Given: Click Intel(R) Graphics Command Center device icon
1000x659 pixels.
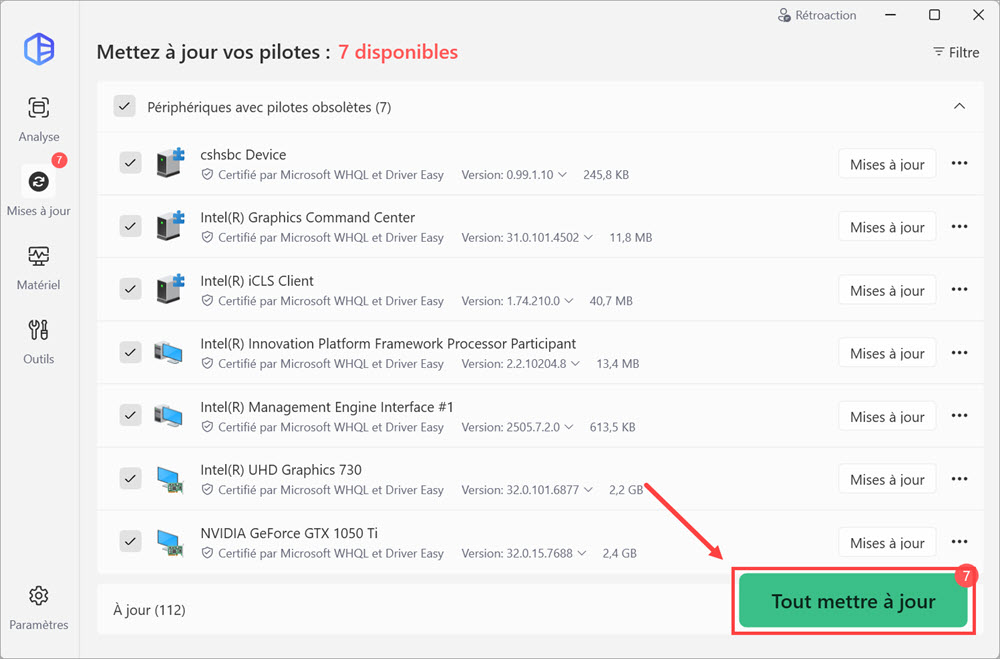Looking at the screenshot, I should pyautogui.click(x=170, y=226).
